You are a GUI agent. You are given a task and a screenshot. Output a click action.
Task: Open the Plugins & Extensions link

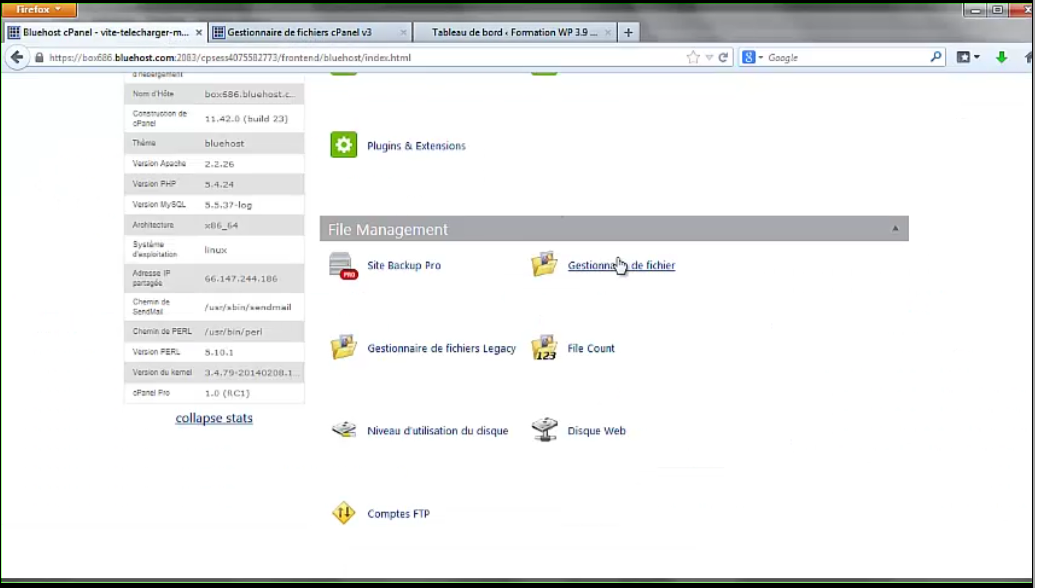pos(416,146)
